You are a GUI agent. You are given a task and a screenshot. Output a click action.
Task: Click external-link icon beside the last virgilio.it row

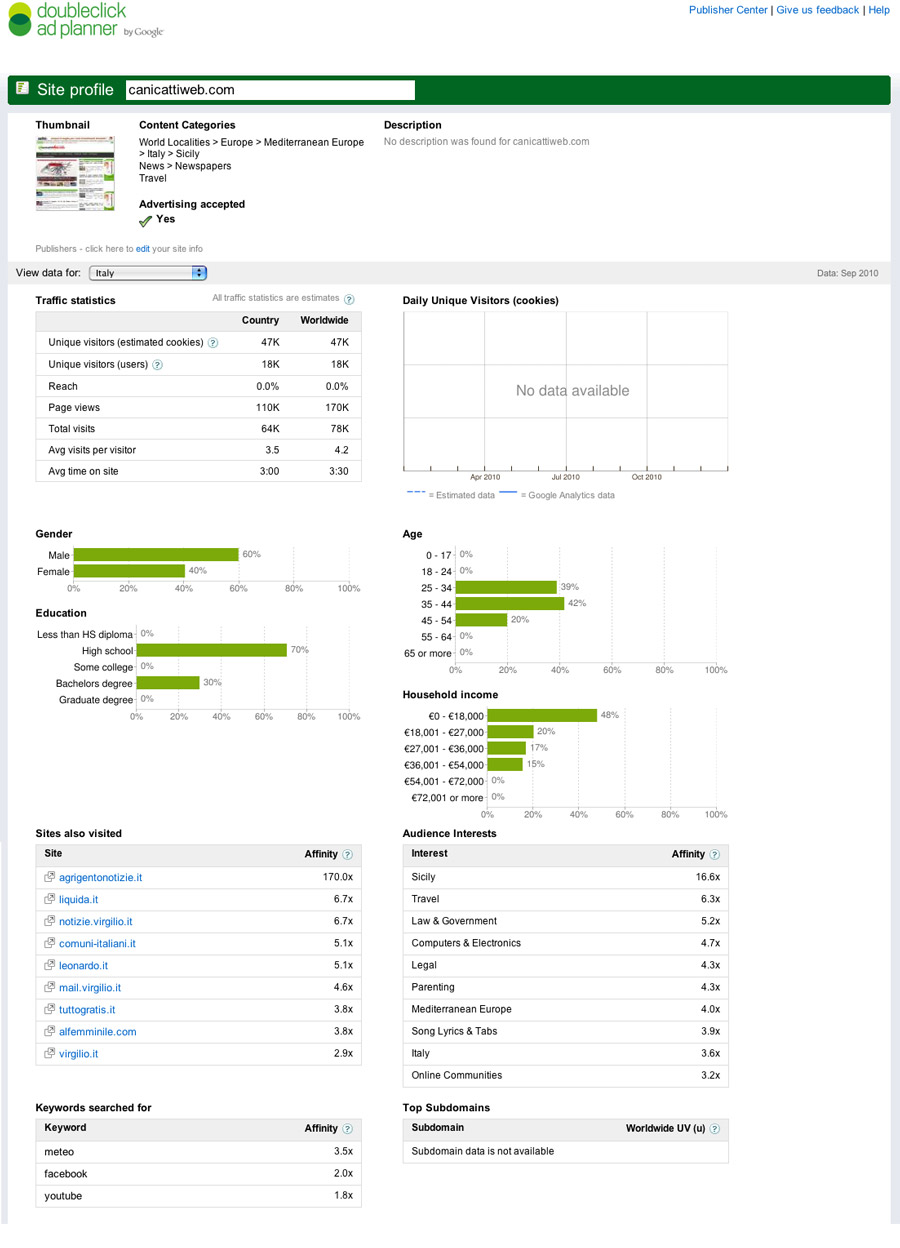coord(49,1053)
